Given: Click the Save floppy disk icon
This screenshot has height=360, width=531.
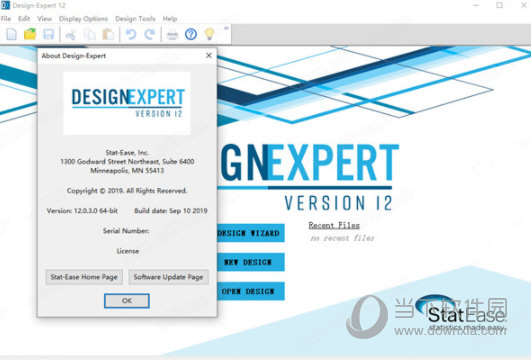Looking at the screenshot, I should 49,34.
